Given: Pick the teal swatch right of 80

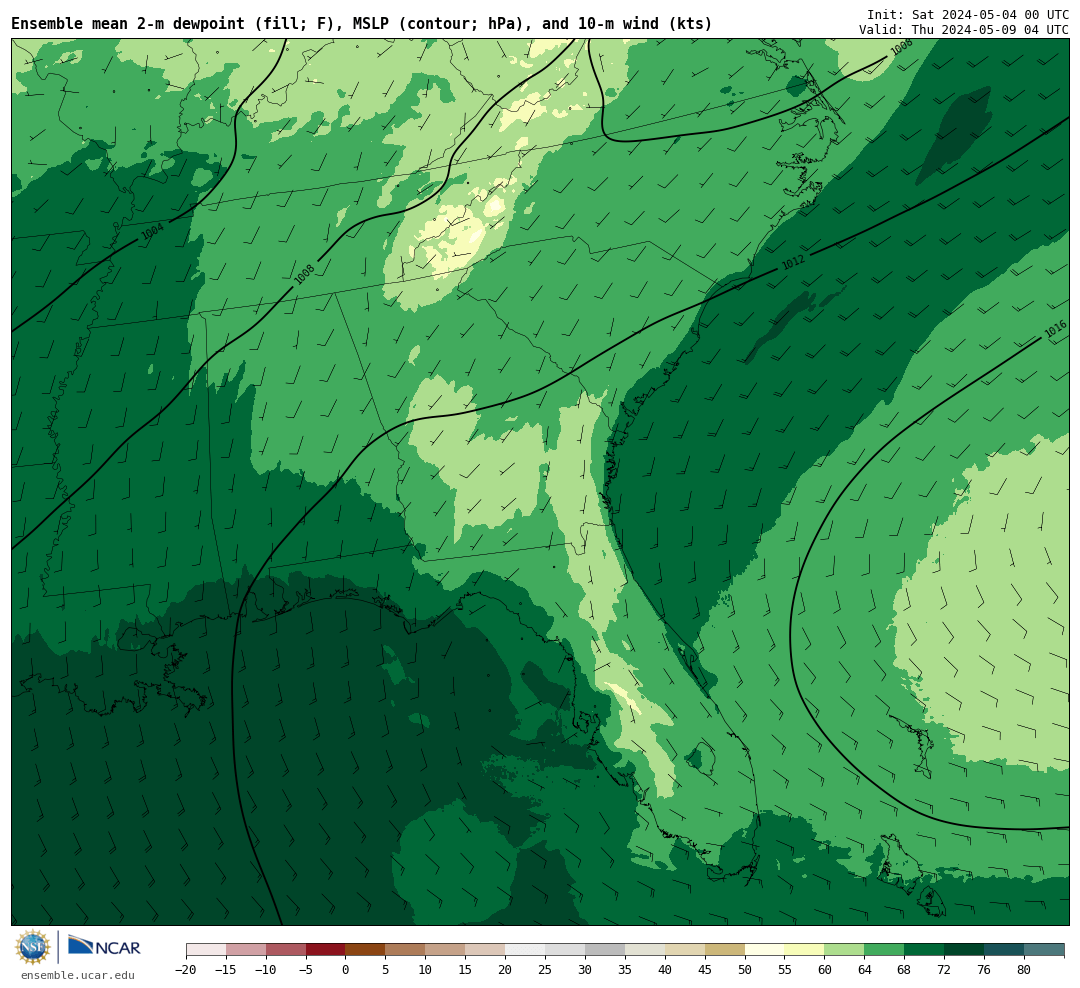Looking at the screenshot, I should point(1044,950).
